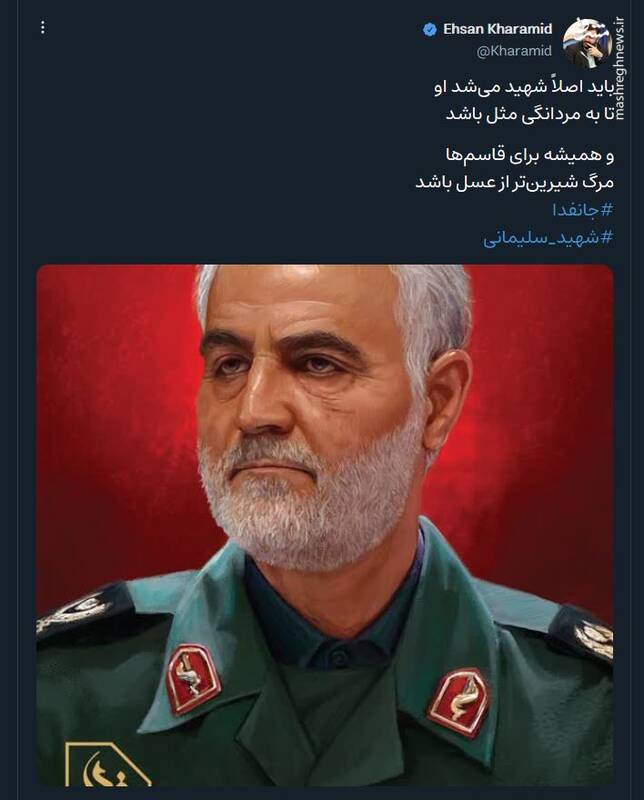
Task: Open the #جانفدا hashtag
Action: (x=582, y=209)
